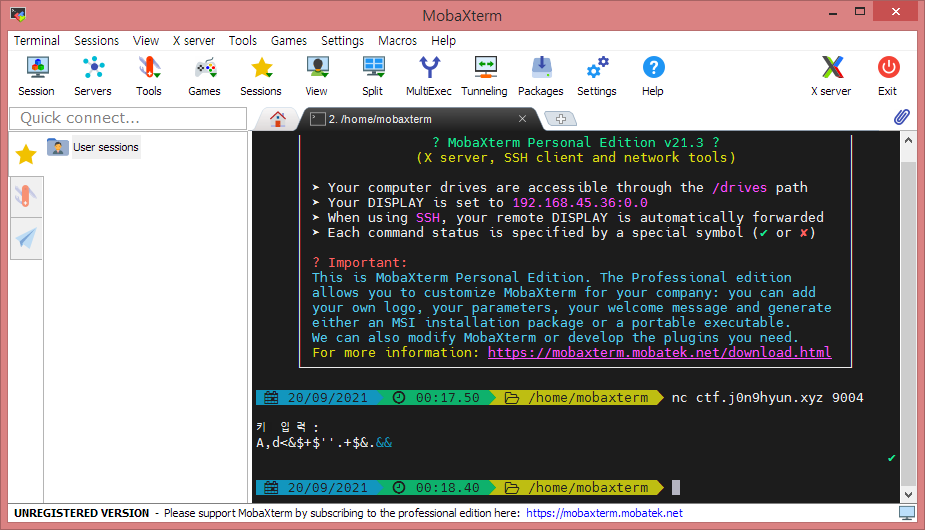Open the View menu in menu bar
The width and height of the screenshot is (925, 530).
click(x=146, y=41)
